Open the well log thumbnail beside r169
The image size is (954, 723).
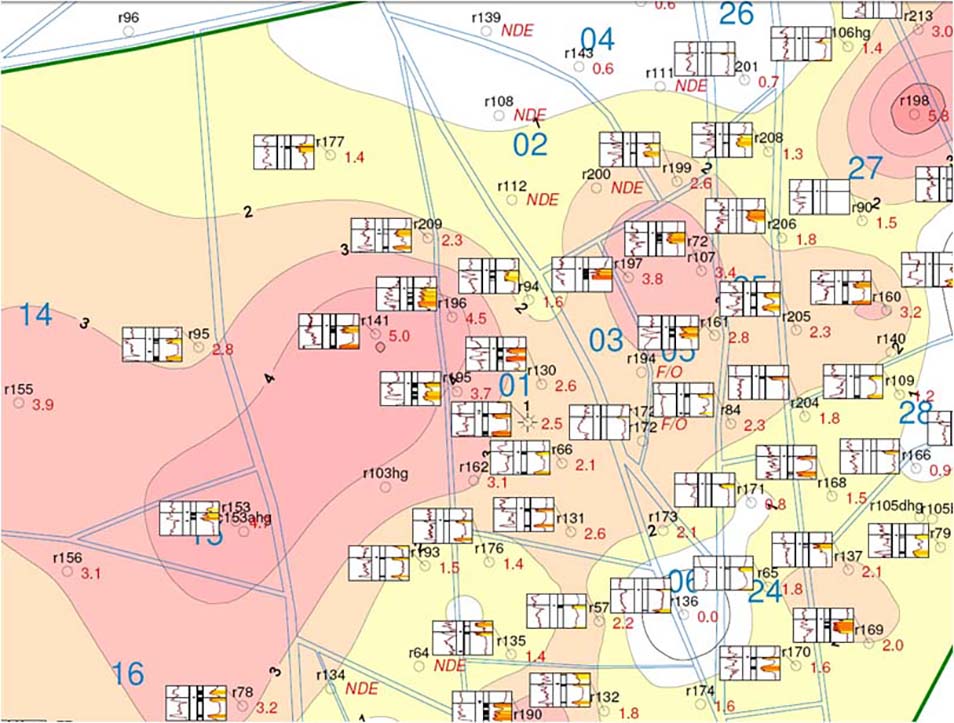(x=823, y=626)
